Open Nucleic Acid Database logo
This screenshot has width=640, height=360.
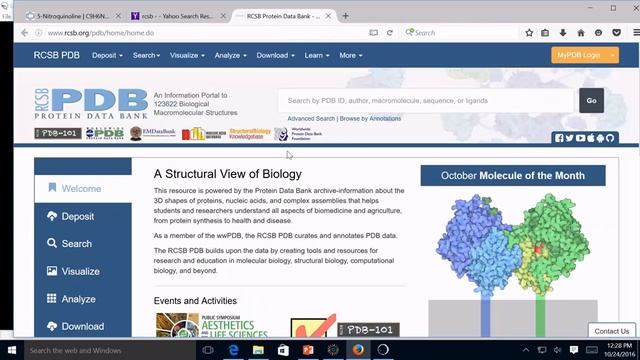coord(204,133)
